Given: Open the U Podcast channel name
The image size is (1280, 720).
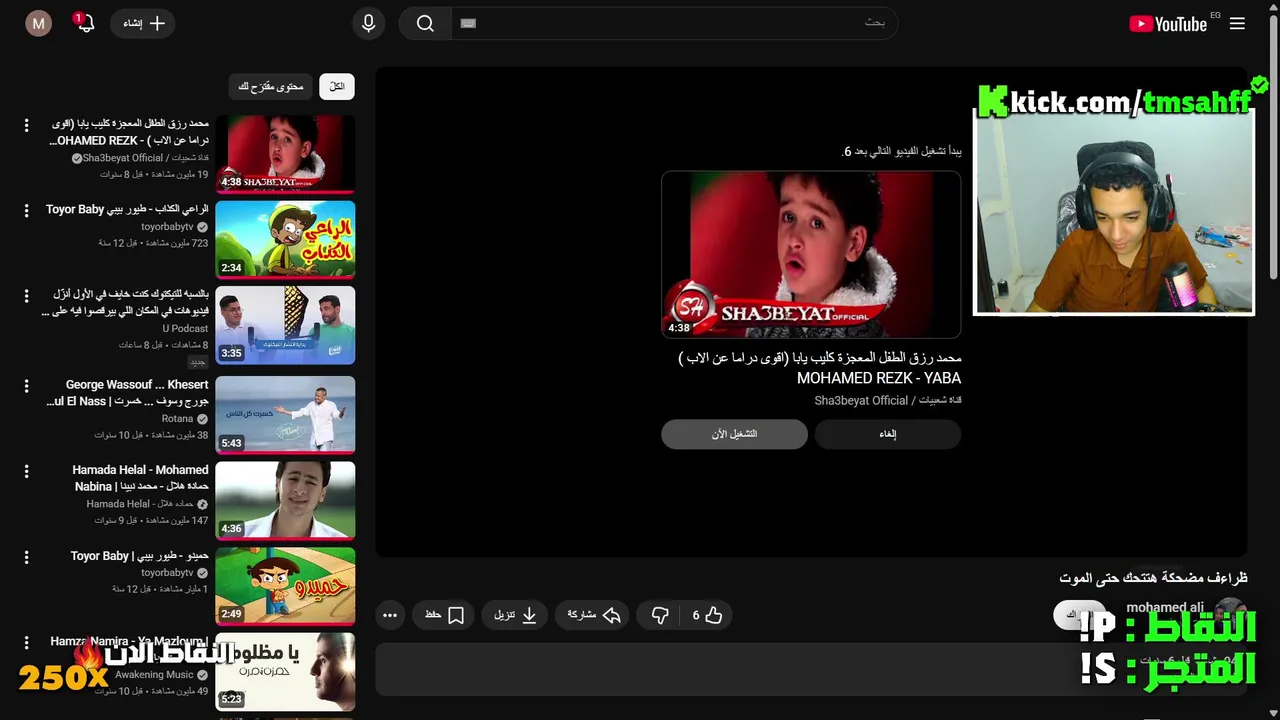Looking at the screenshot, I should [185, 329].
